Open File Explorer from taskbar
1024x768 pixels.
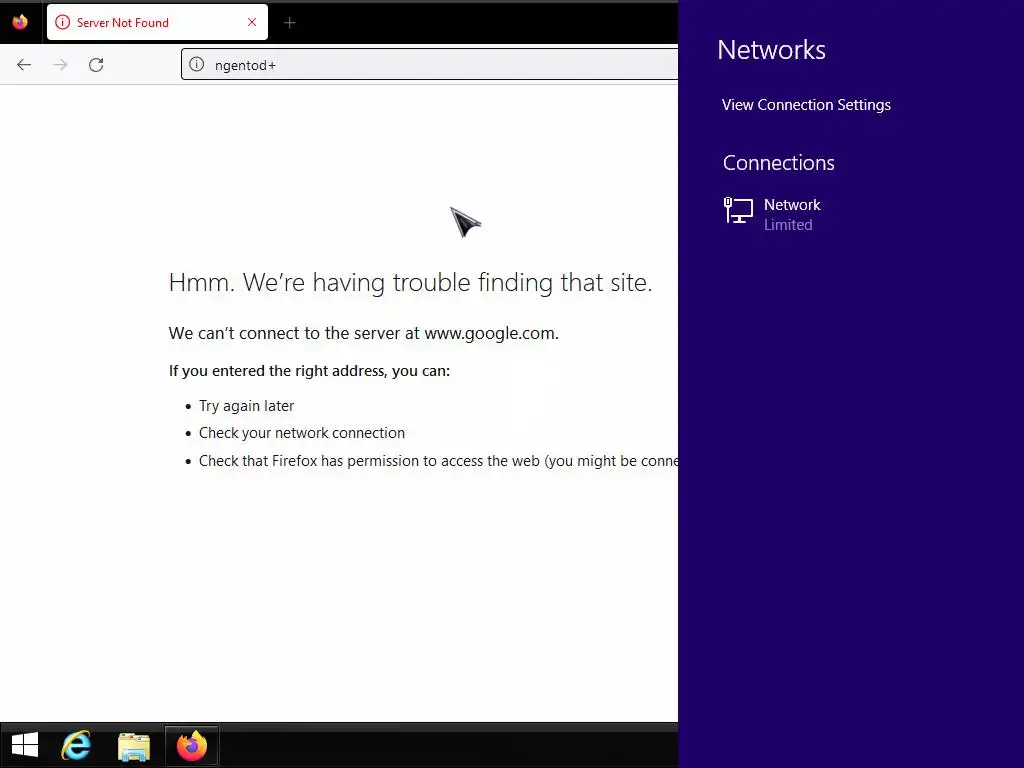(x=134, y=746)
